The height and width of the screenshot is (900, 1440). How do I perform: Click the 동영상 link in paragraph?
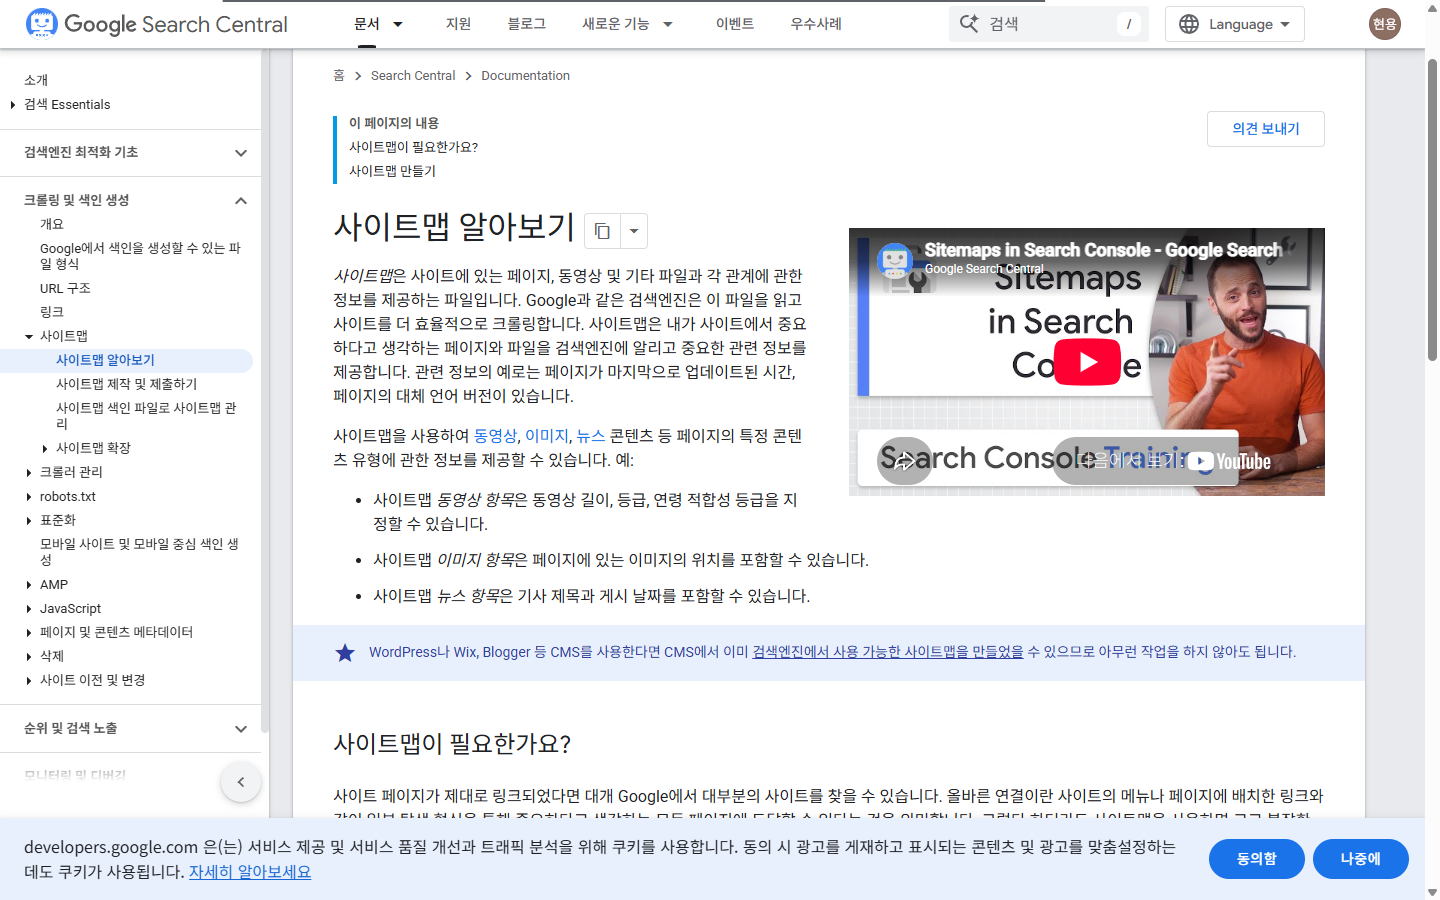point(495,436)
